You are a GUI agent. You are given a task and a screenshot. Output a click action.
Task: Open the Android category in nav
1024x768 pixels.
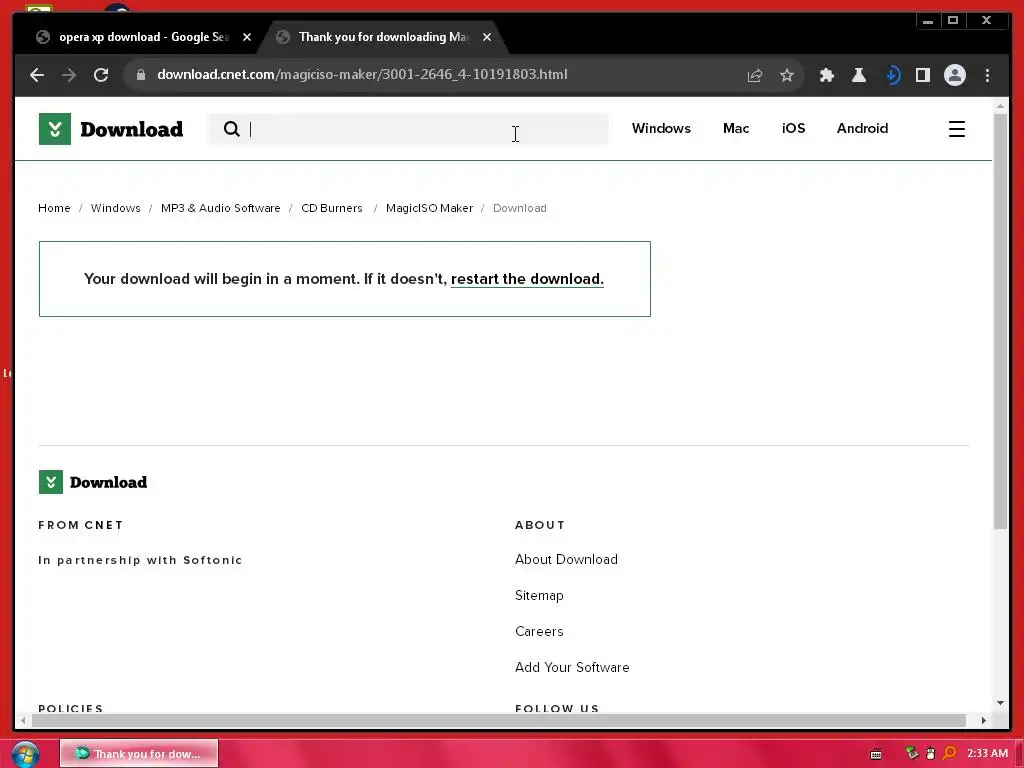pos(862,129)
